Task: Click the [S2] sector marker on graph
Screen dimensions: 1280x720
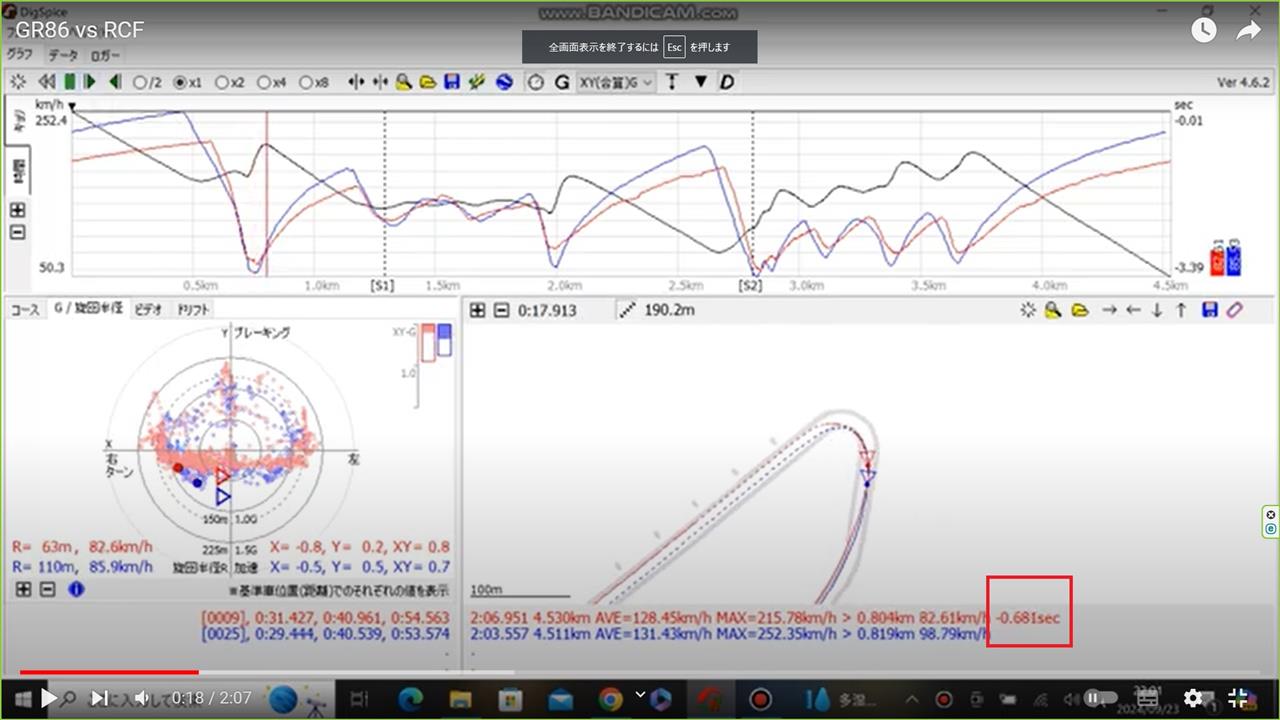Action: point(751,285)
